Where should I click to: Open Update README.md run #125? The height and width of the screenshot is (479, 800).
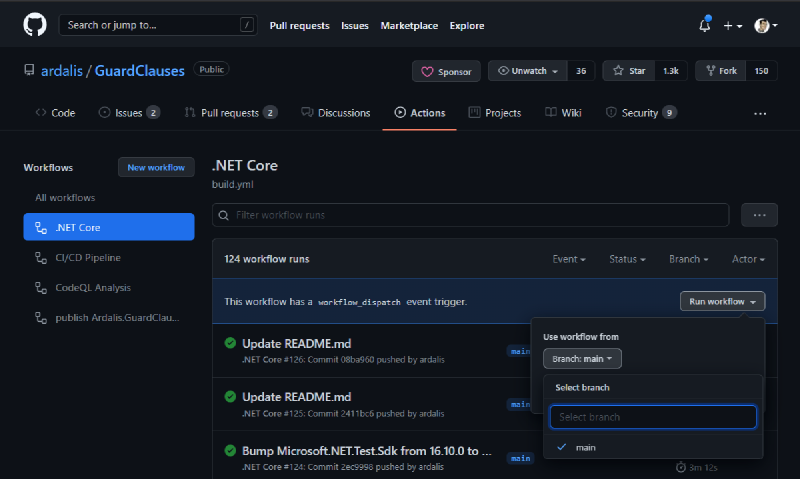coord(296,397)
